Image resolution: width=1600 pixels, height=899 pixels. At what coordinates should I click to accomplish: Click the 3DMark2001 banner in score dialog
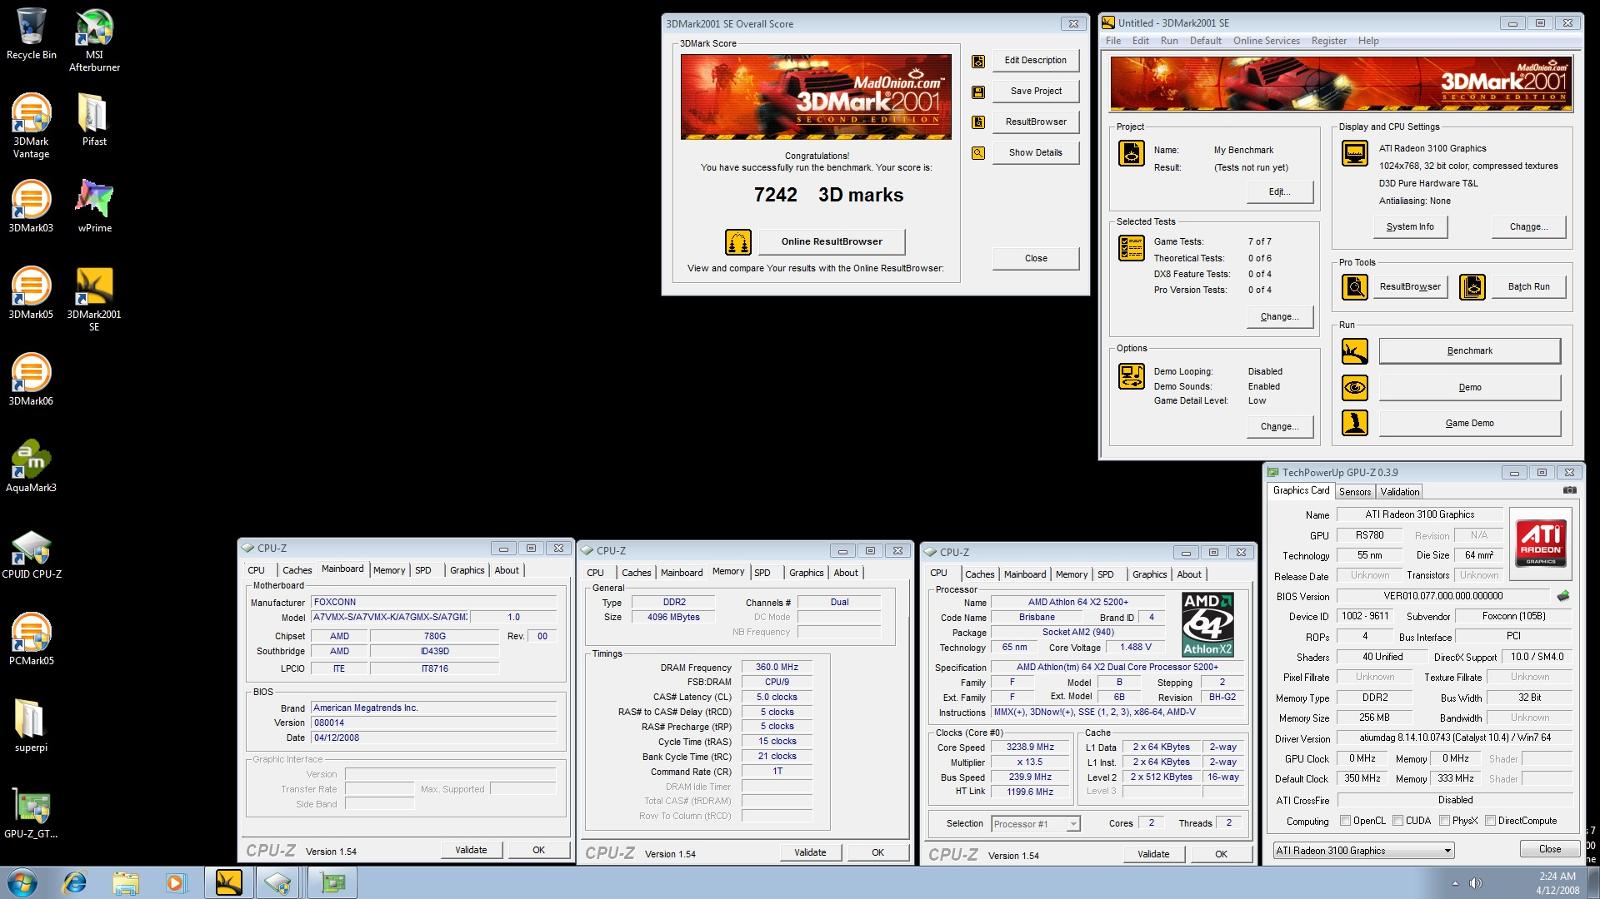coord(816,97)
